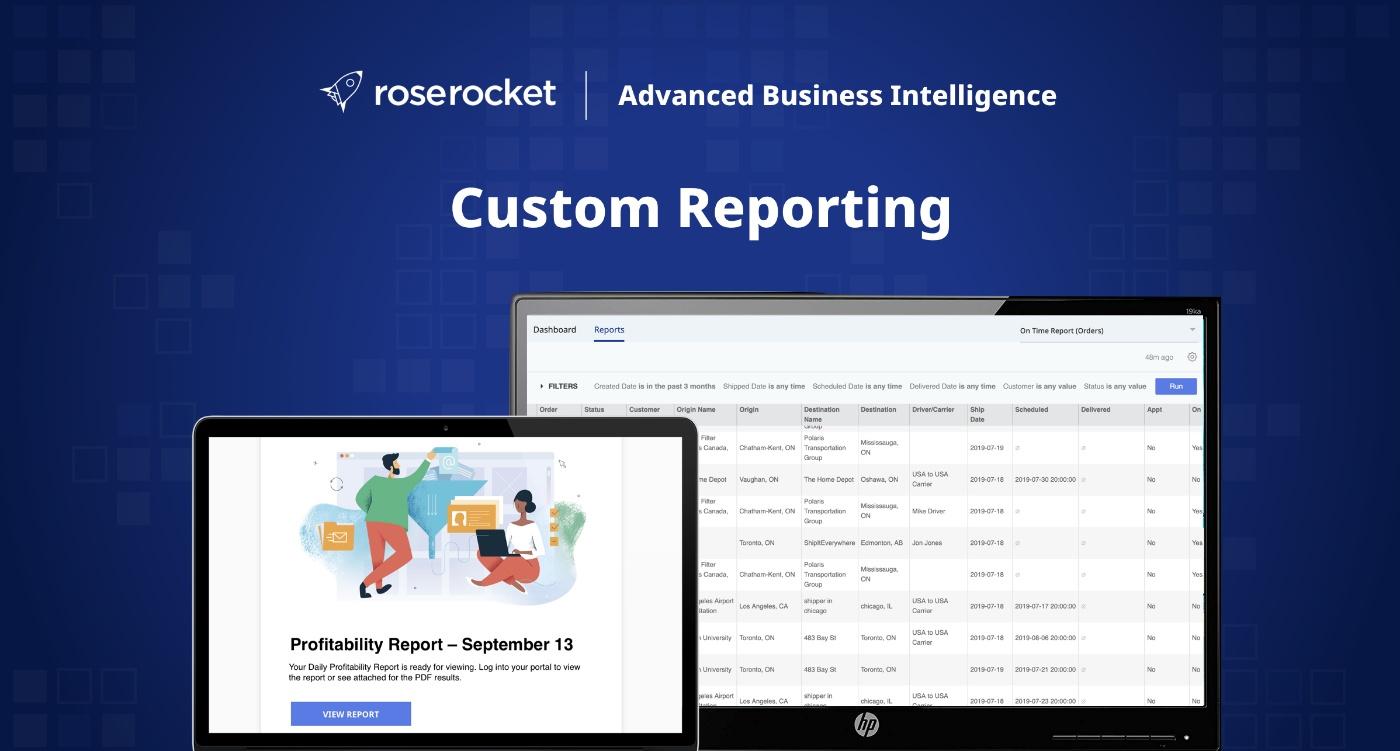Click the Rose Rocket rocket logo
This screenshot has height=751, width=1400.
pyautogui.click(x=341, y=92)
